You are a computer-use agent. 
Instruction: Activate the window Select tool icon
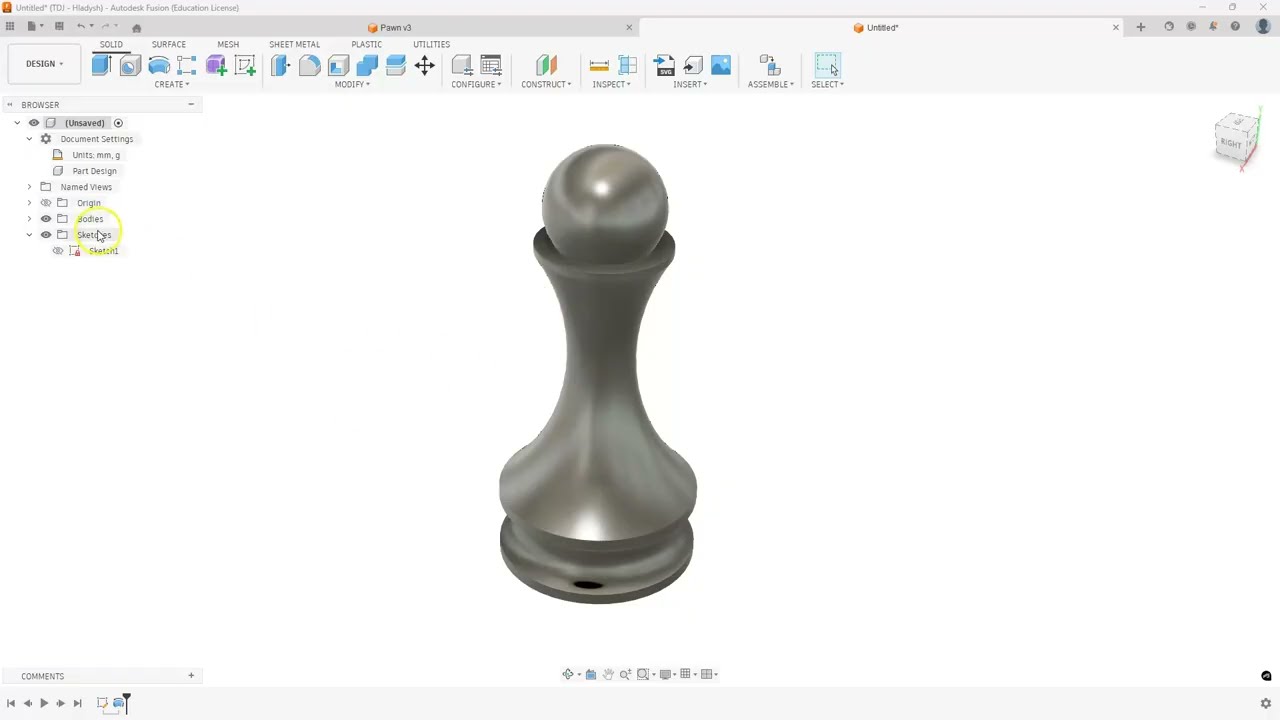tap(827, 66)
